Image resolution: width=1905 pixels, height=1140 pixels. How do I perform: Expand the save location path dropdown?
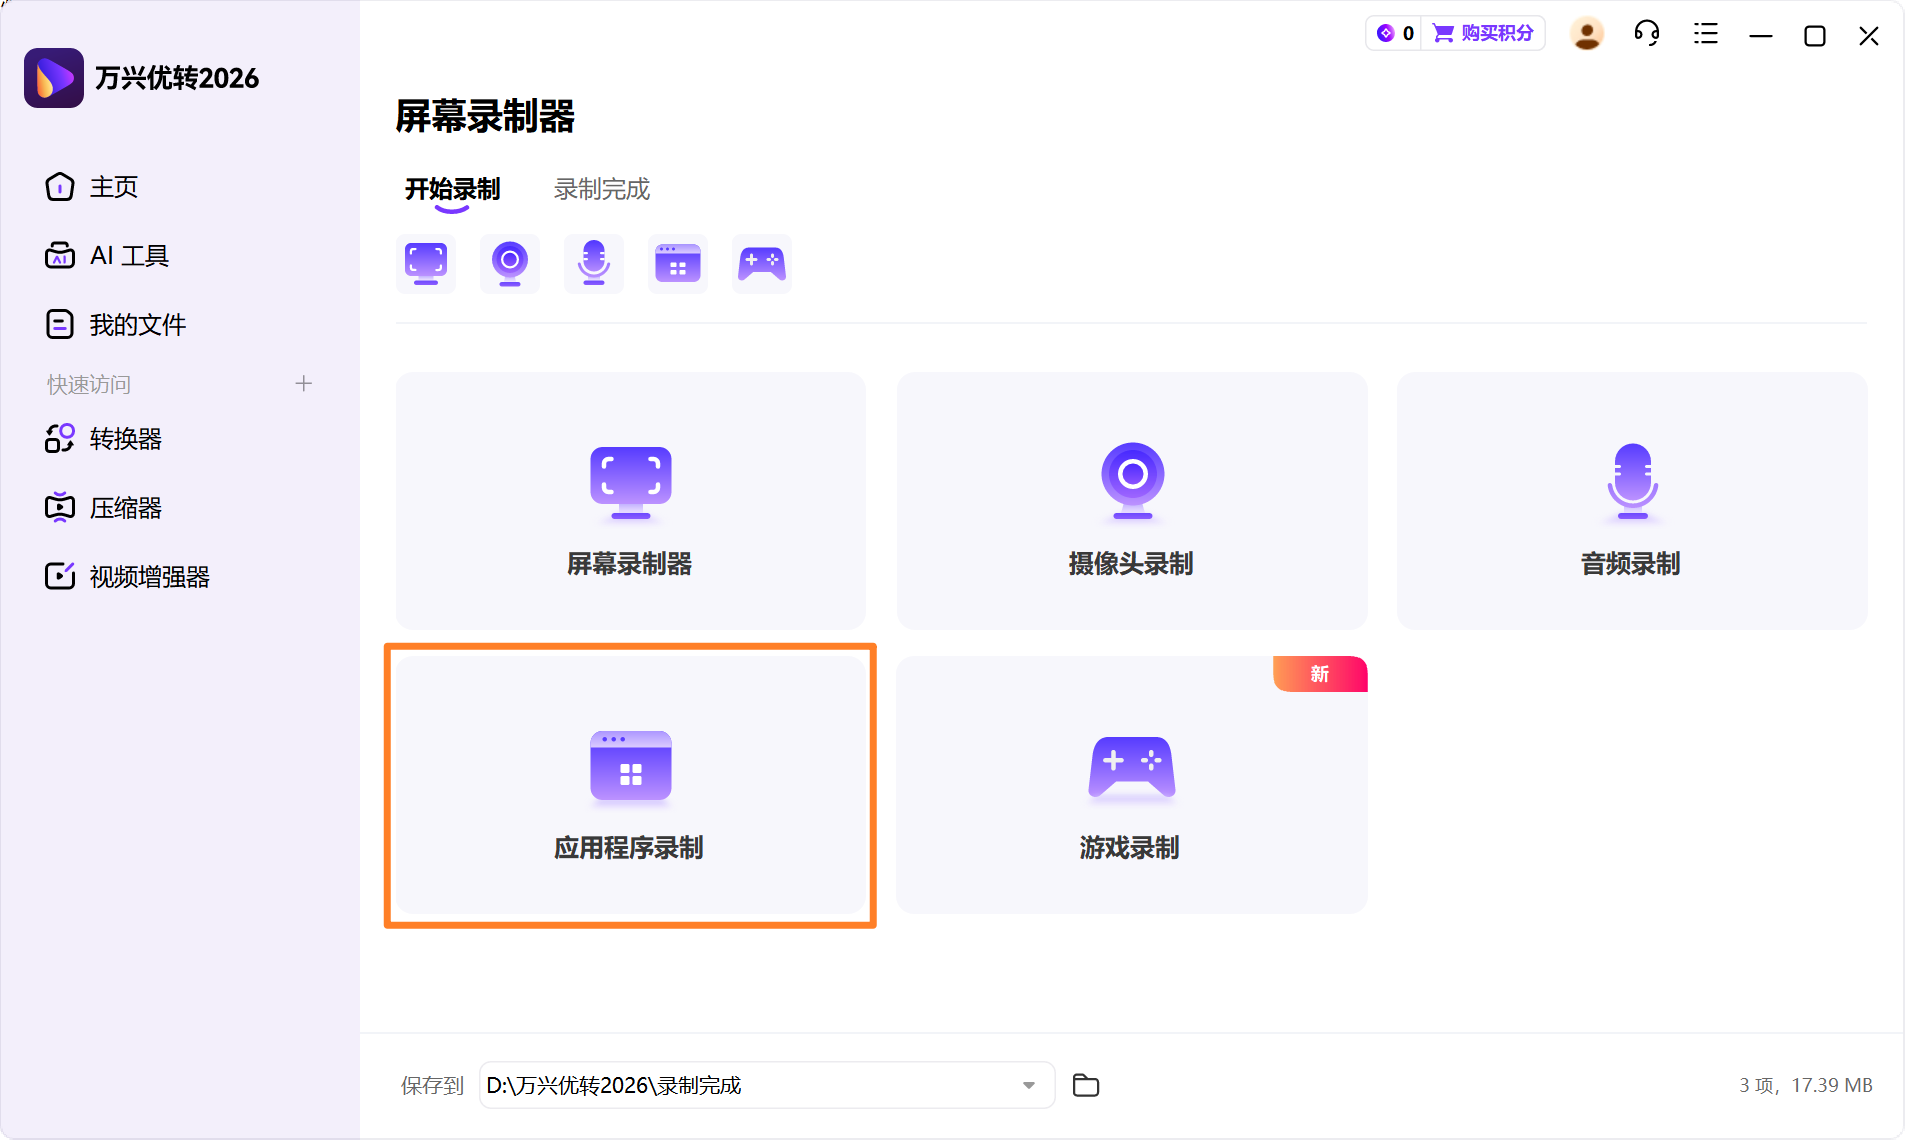pos(1028,1085)
